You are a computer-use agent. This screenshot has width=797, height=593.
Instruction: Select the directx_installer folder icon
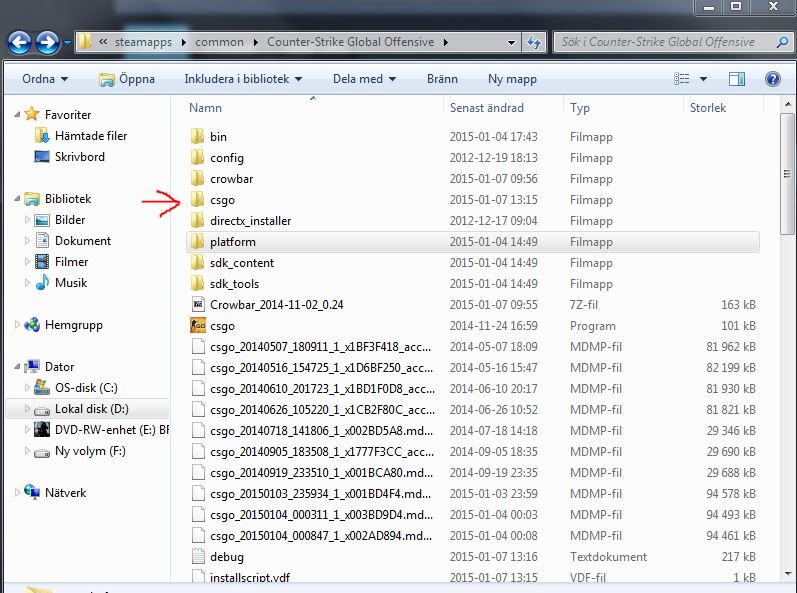(197, 221)
